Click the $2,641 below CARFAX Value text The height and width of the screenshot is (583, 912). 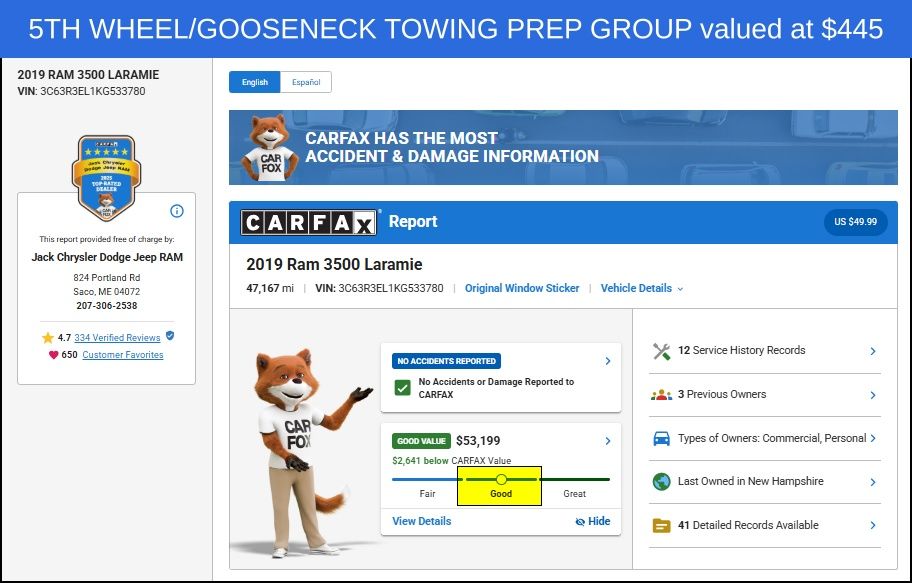[x=452, y=460]
